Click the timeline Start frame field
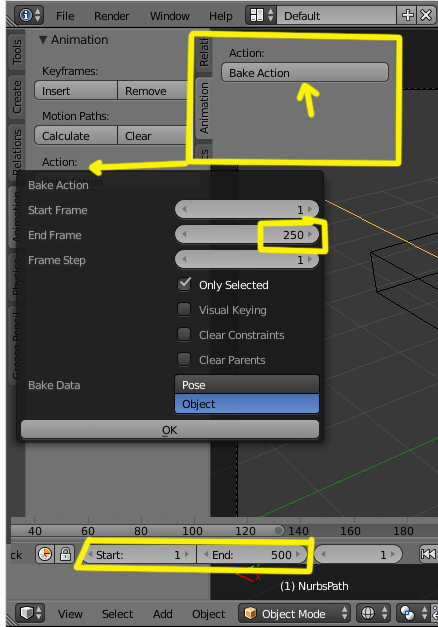The width and height of the screenshot is (438, 627). [x=140, y=554]
